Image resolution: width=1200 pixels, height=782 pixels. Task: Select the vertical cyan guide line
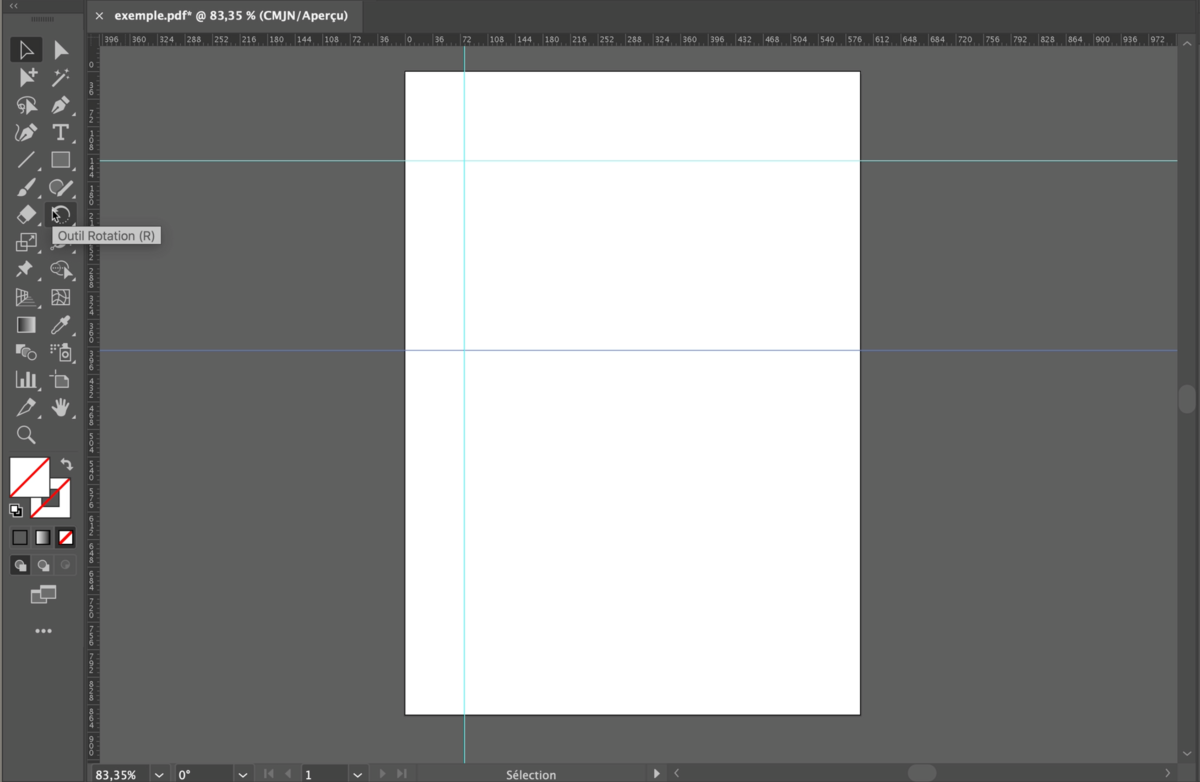pyautogui.click(x=464, y=404)
